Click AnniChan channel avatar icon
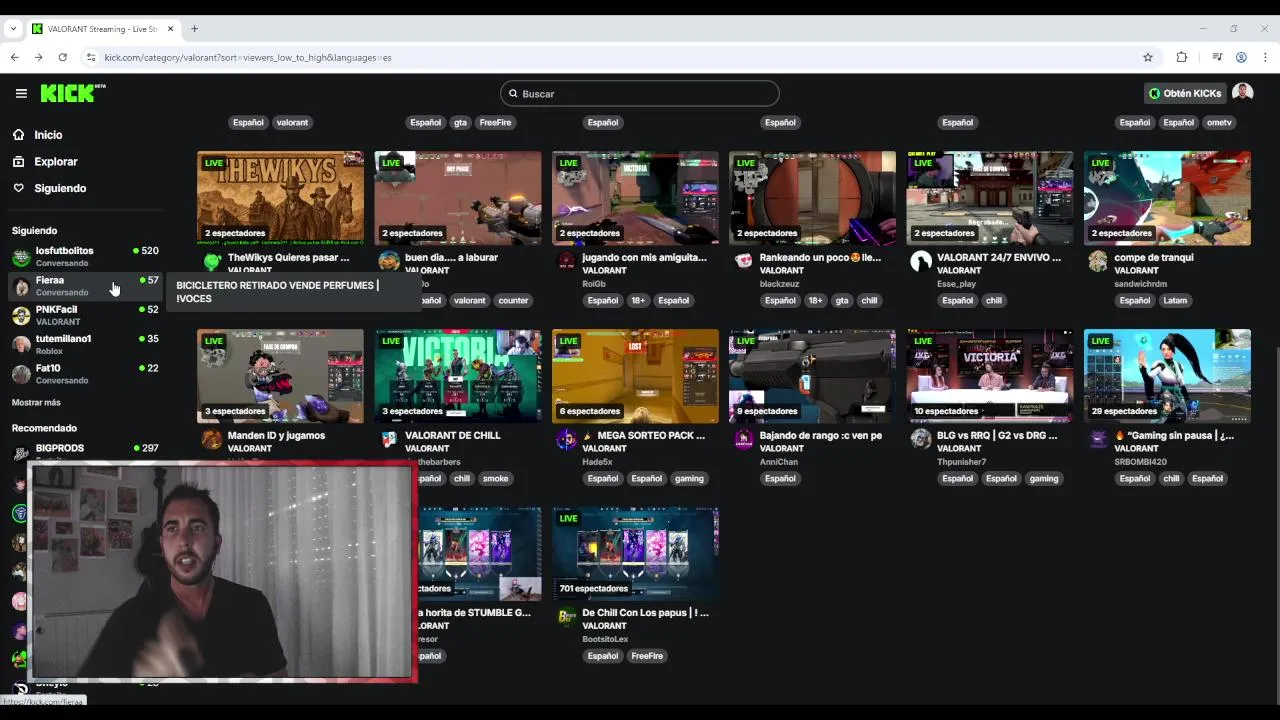Image resolution: width=1280 pixels, height=720 pixels. pos(743,440)
